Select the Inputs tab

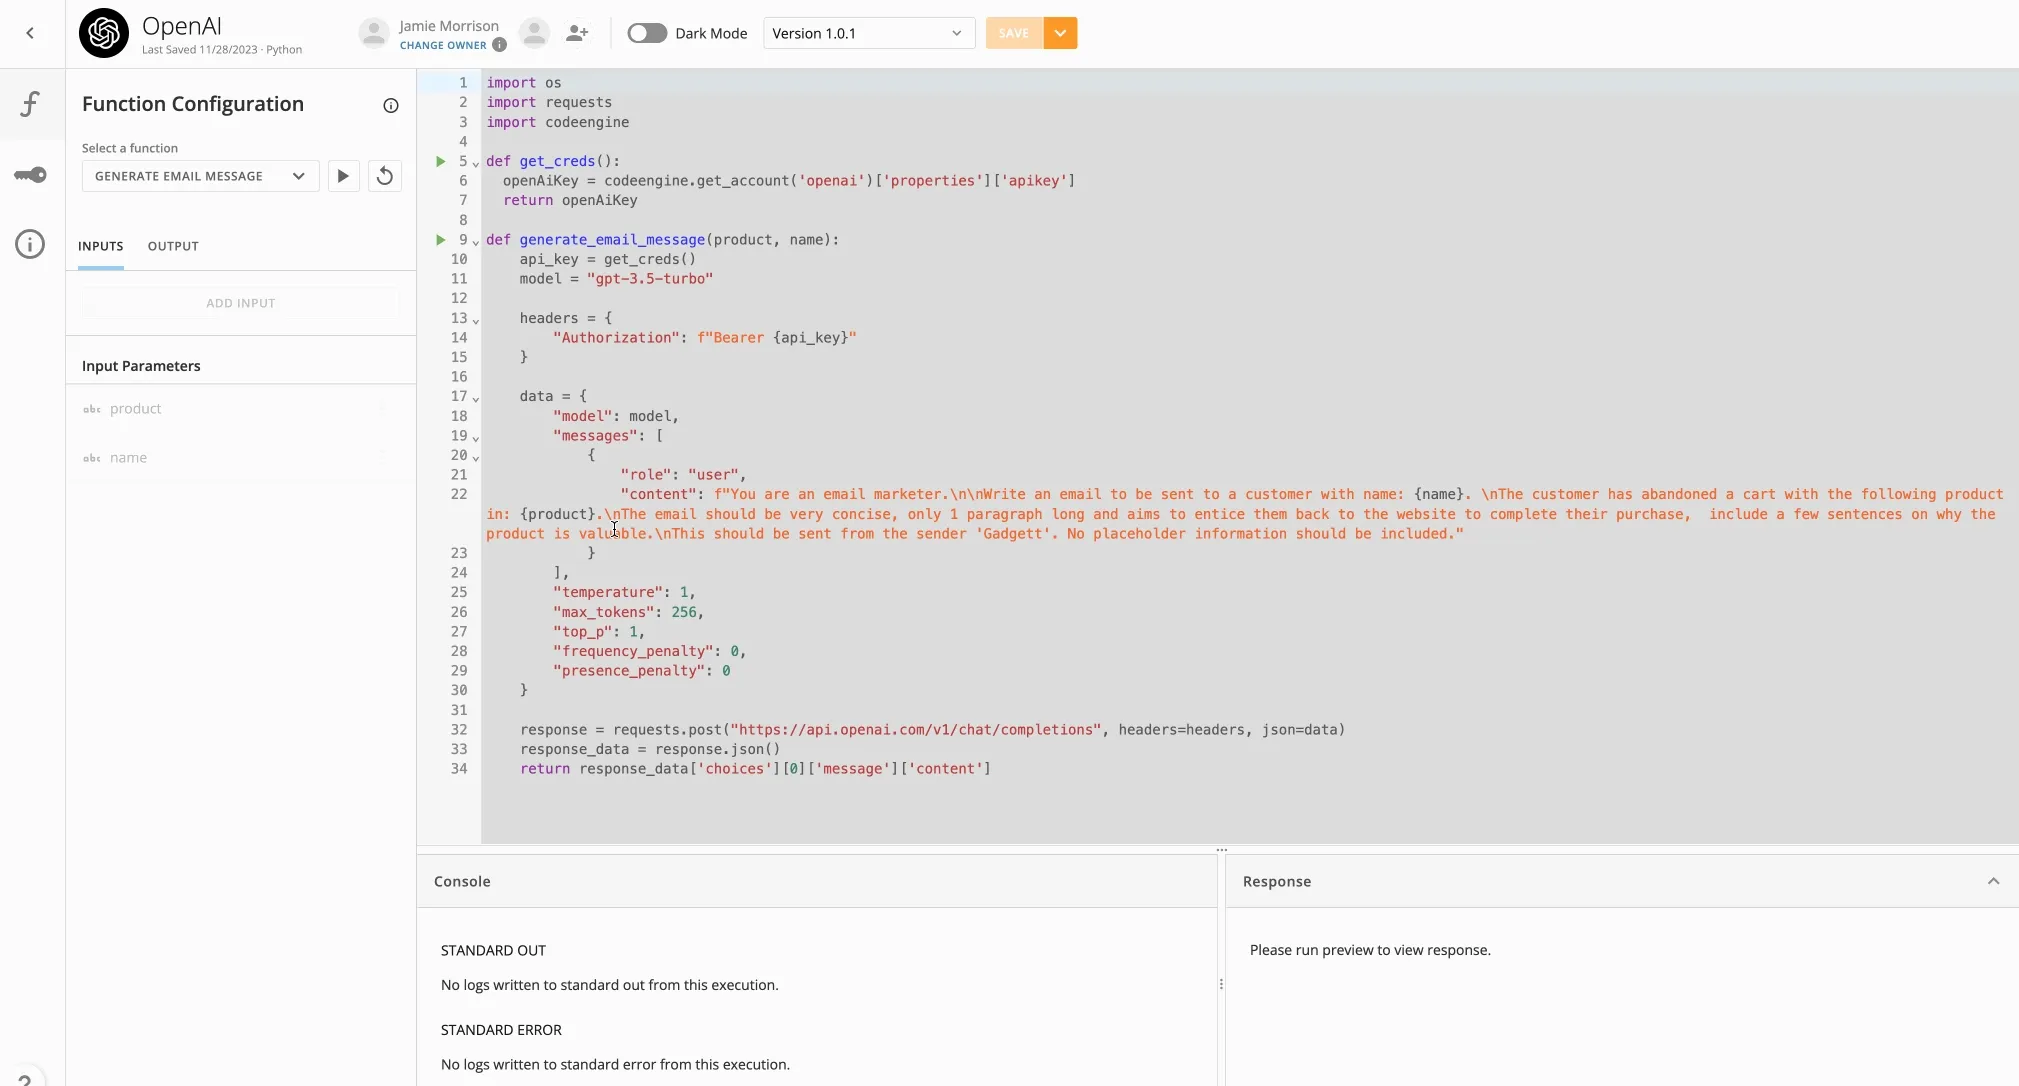click(x=101, y=246)
